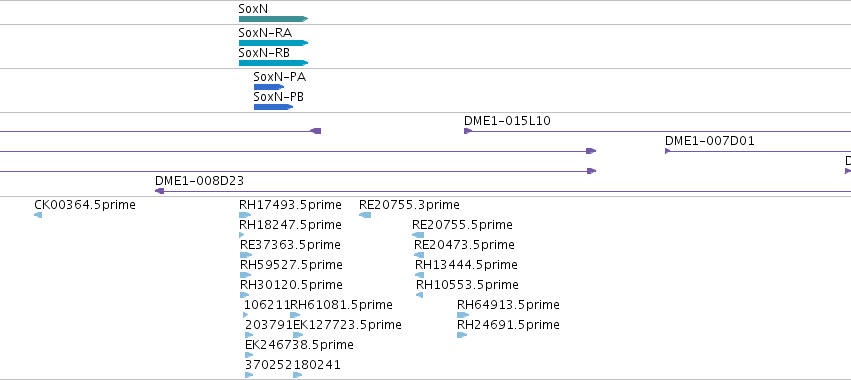Select the RH17493.5prime EST arrow
Screen dimensions: 851x380
pos(245,215)
